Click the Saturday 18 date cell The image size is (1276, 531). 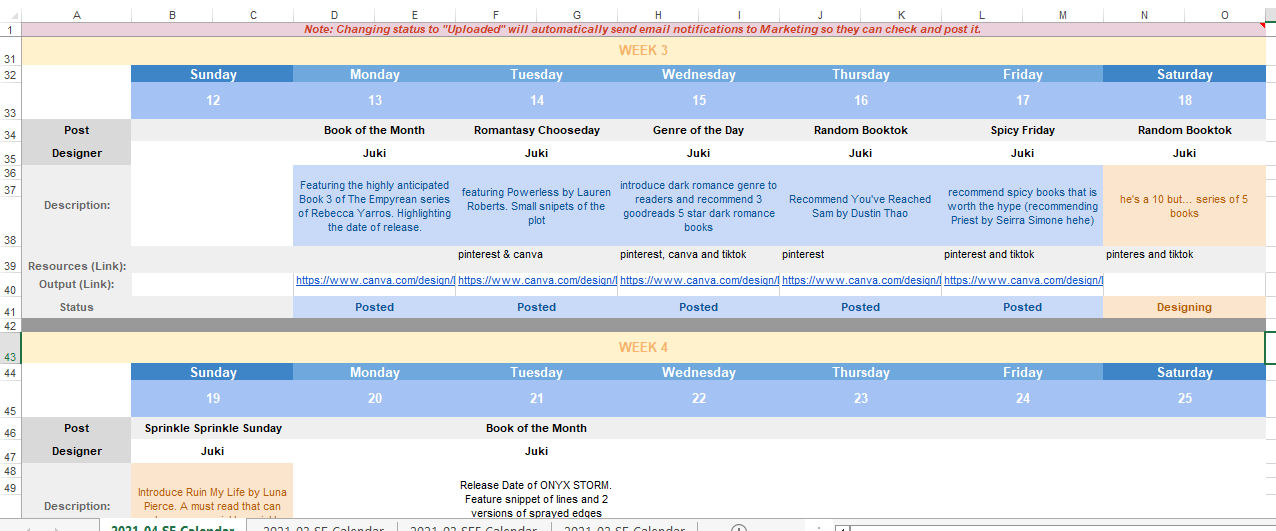(x=1185, y=100)
